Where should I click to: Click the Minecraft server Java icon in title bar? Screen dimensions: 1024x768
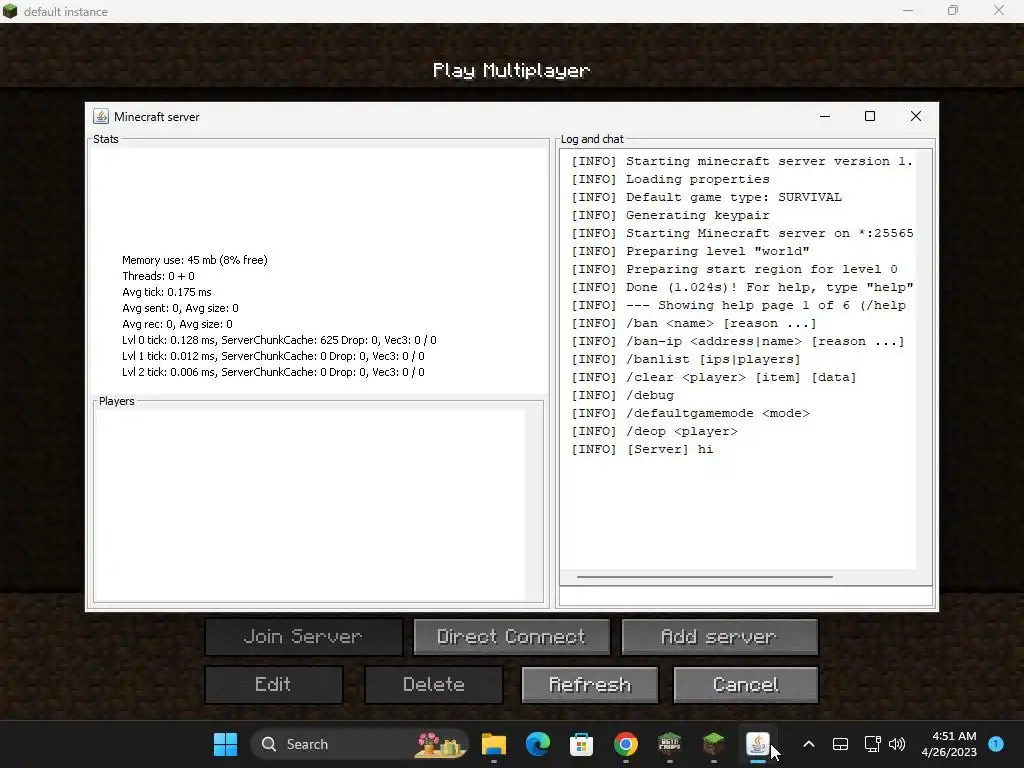click(x=101, y=116)
